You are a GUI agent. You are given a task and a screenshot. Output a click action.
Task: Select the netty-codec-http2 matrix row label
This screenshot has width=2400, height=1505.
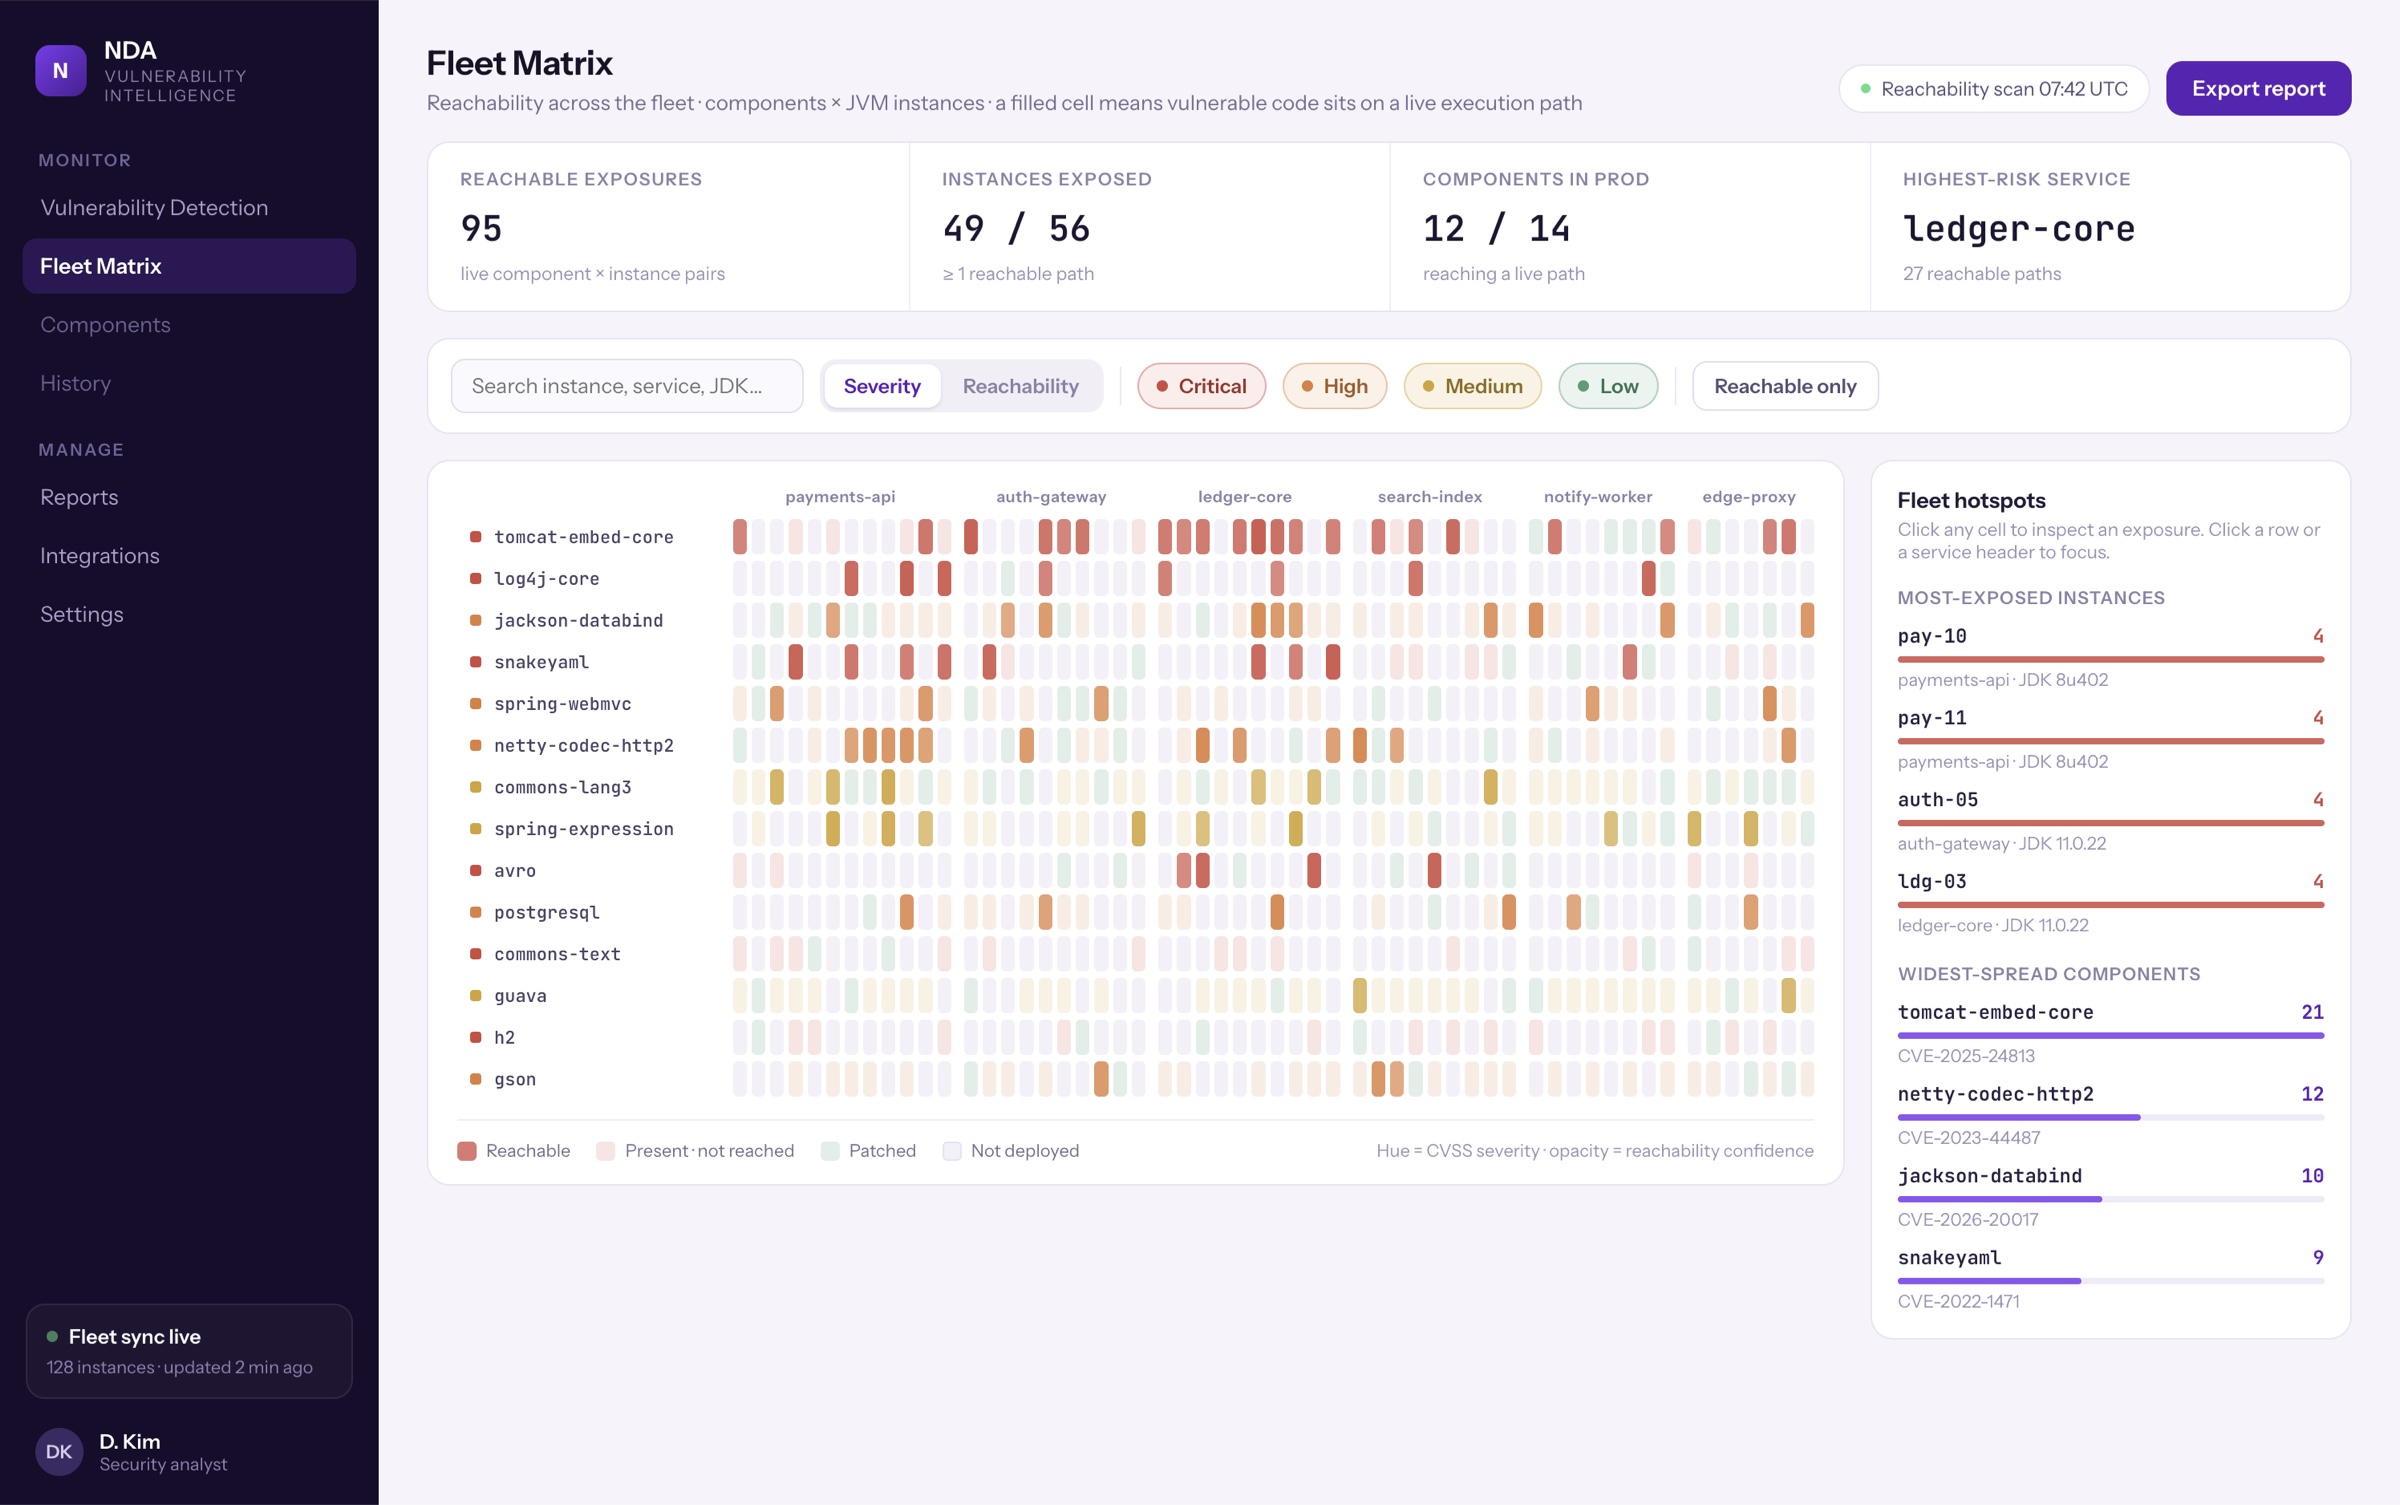[x=584, y=746]
